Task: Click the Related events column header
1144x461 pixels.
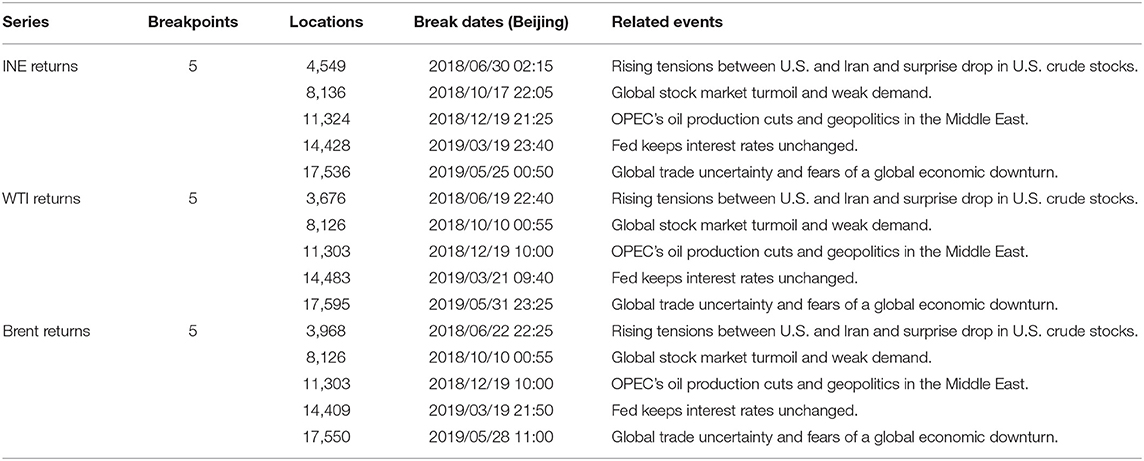Action: (668, 22)
